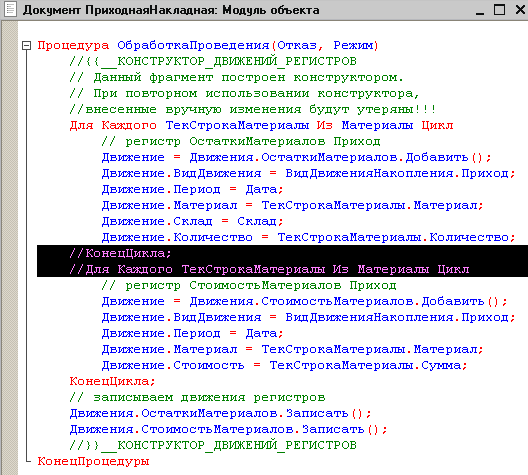Collapse the ОбработкаПроведения procedure block
The height and width of the screenshot is (475, 528).
click(x=26, y=45)
